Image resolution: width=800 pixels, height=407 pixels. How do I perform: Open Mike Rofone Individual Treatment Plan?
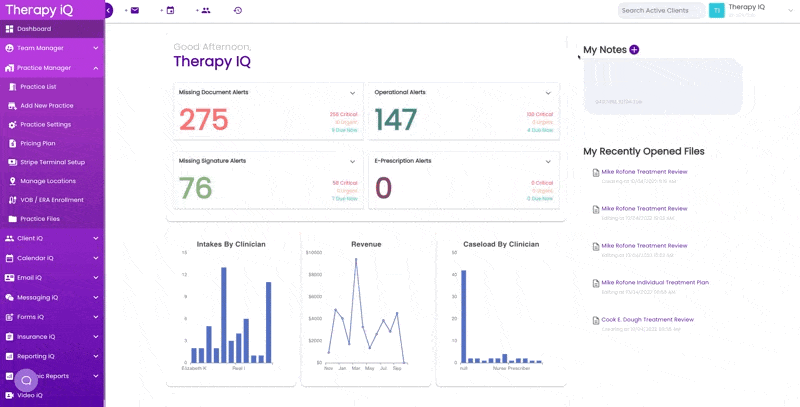655,282
